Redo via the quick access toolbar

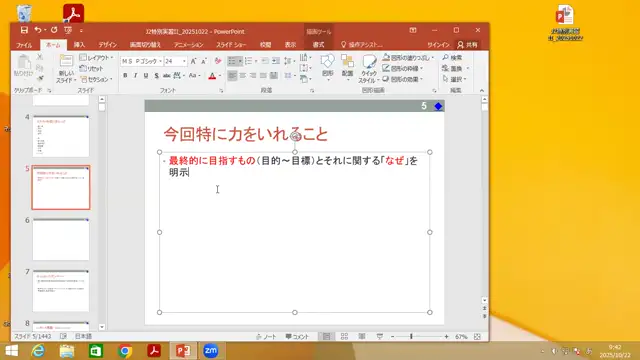point(54,30)
